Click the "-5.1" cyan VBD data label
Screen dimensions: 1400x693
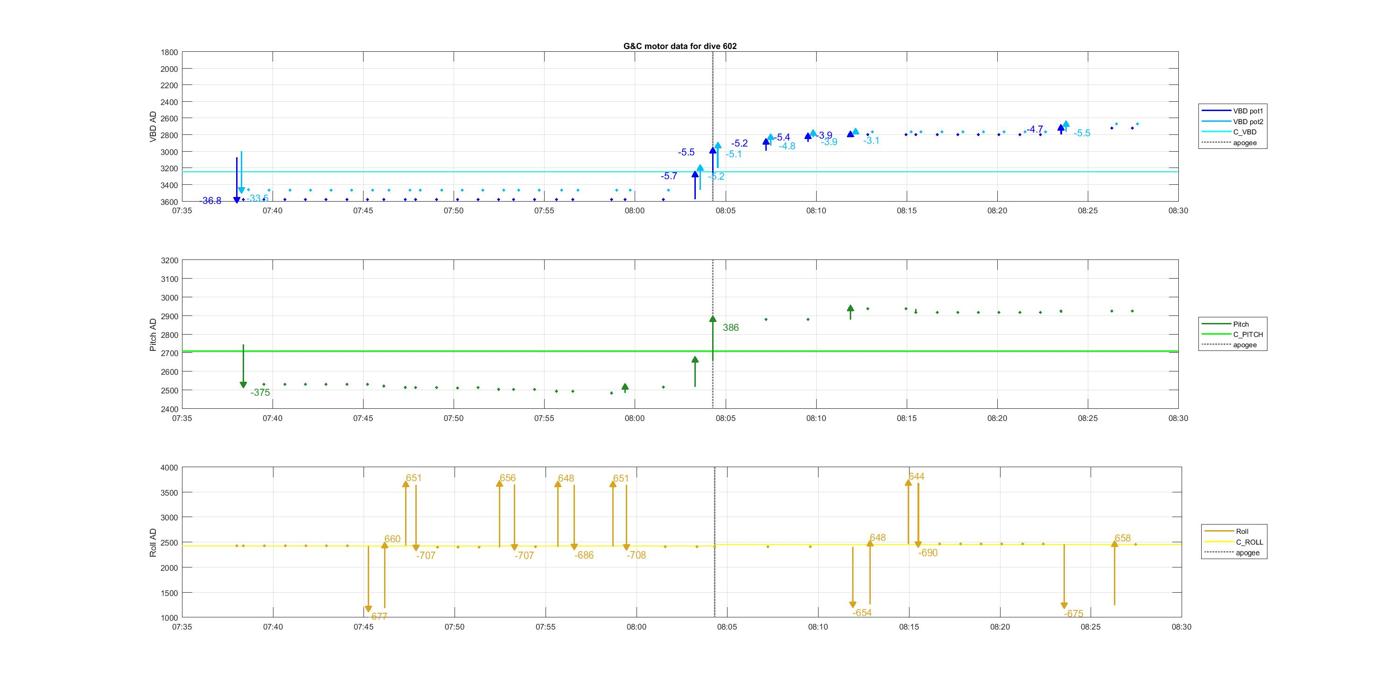click(x=734, y=154)
